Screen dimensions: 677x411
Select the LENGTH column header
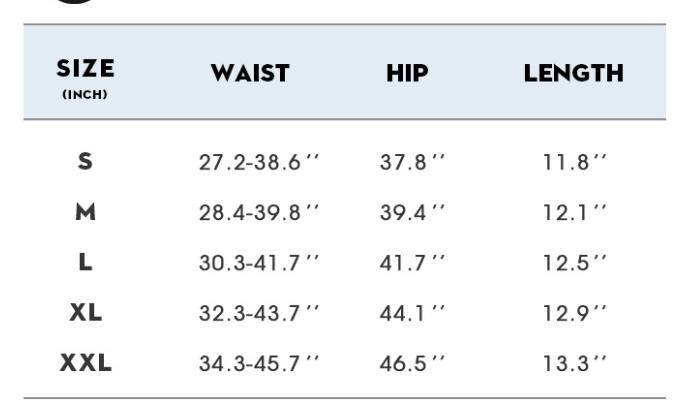click(x=573, y=73)
